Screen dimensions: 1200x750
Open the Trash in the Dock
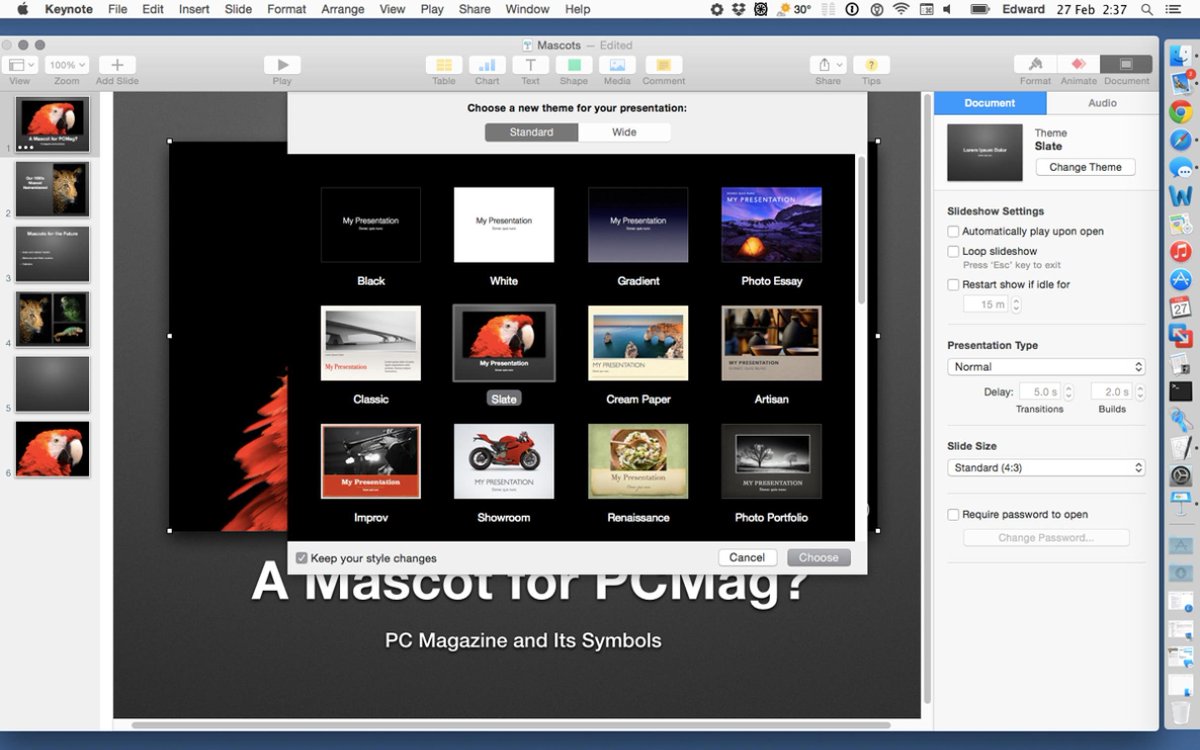pos(1181,713)
